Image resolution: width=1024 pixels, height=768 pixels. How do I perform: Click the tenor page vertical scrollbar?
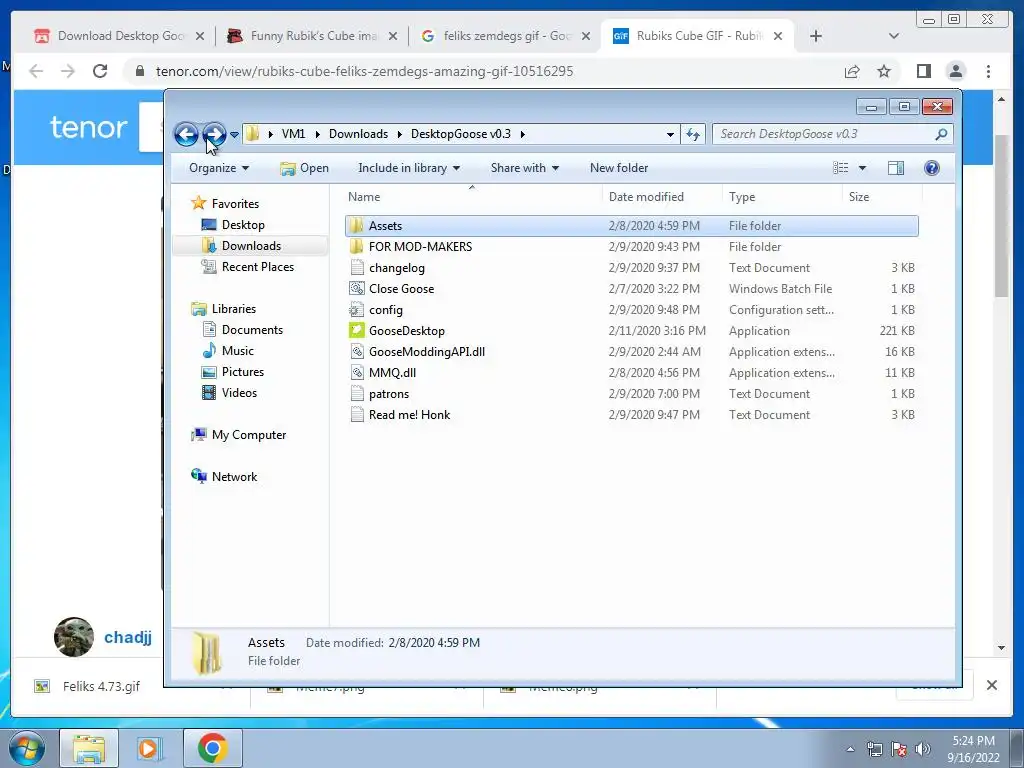point(1001,216)
